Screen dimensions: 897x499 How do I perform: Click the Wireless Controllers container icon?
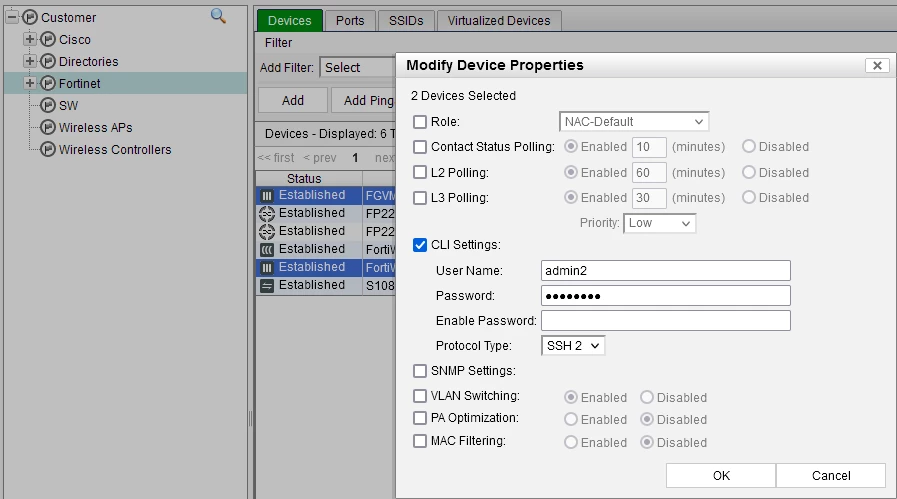48,149
